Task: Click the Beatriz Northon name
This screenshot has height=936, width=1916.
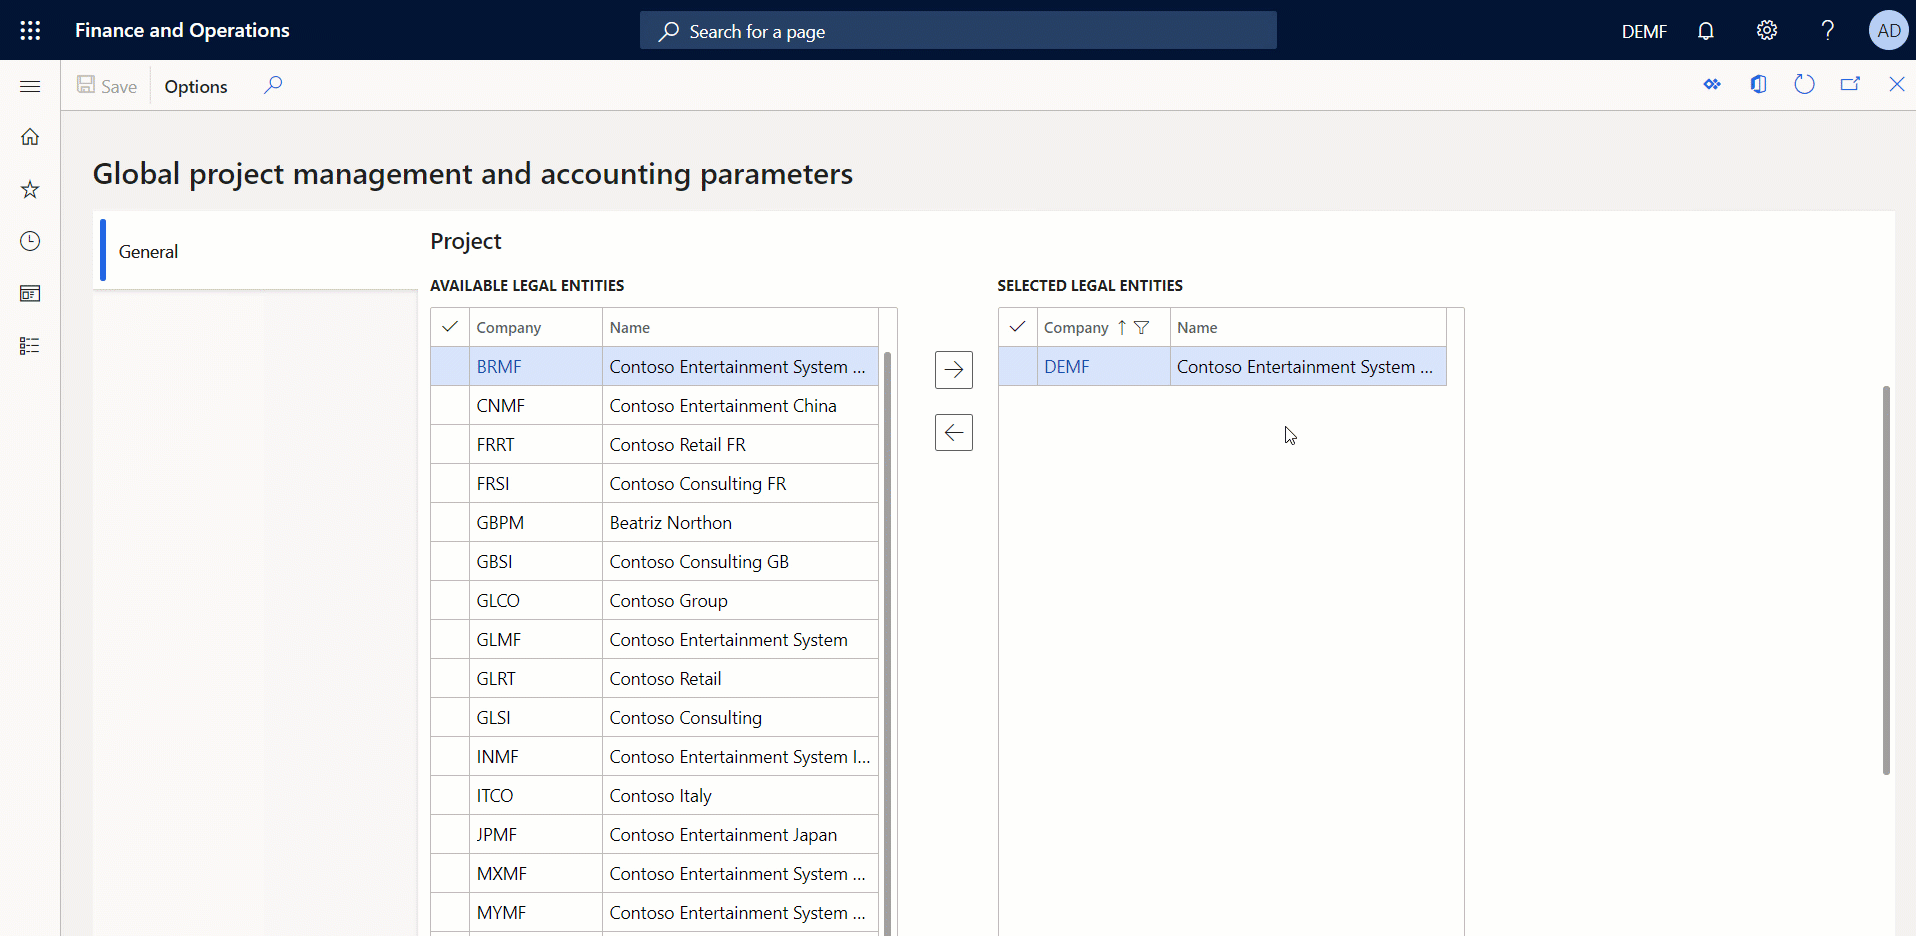Action: tap(671, 522)
